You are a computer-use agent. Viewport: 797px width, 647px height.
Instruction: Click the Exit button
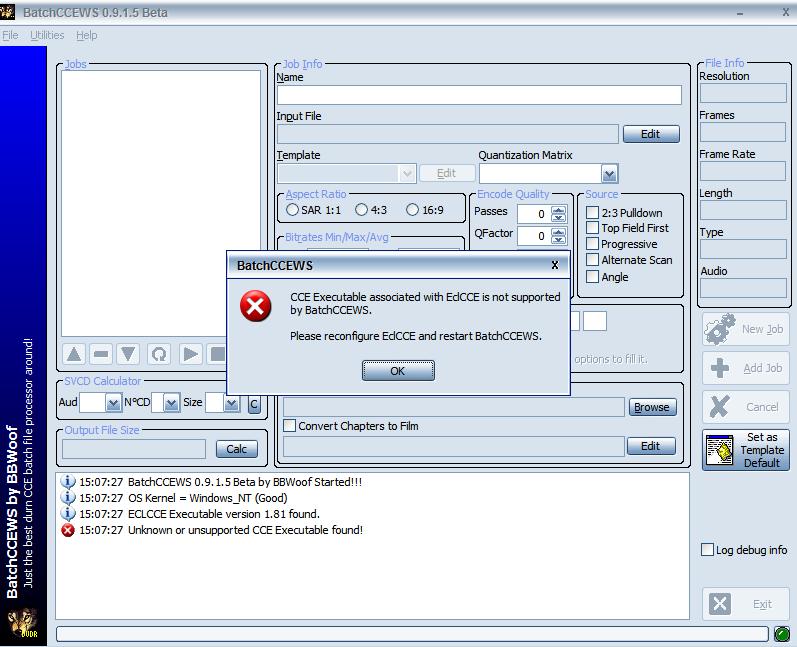click(746, 604)
